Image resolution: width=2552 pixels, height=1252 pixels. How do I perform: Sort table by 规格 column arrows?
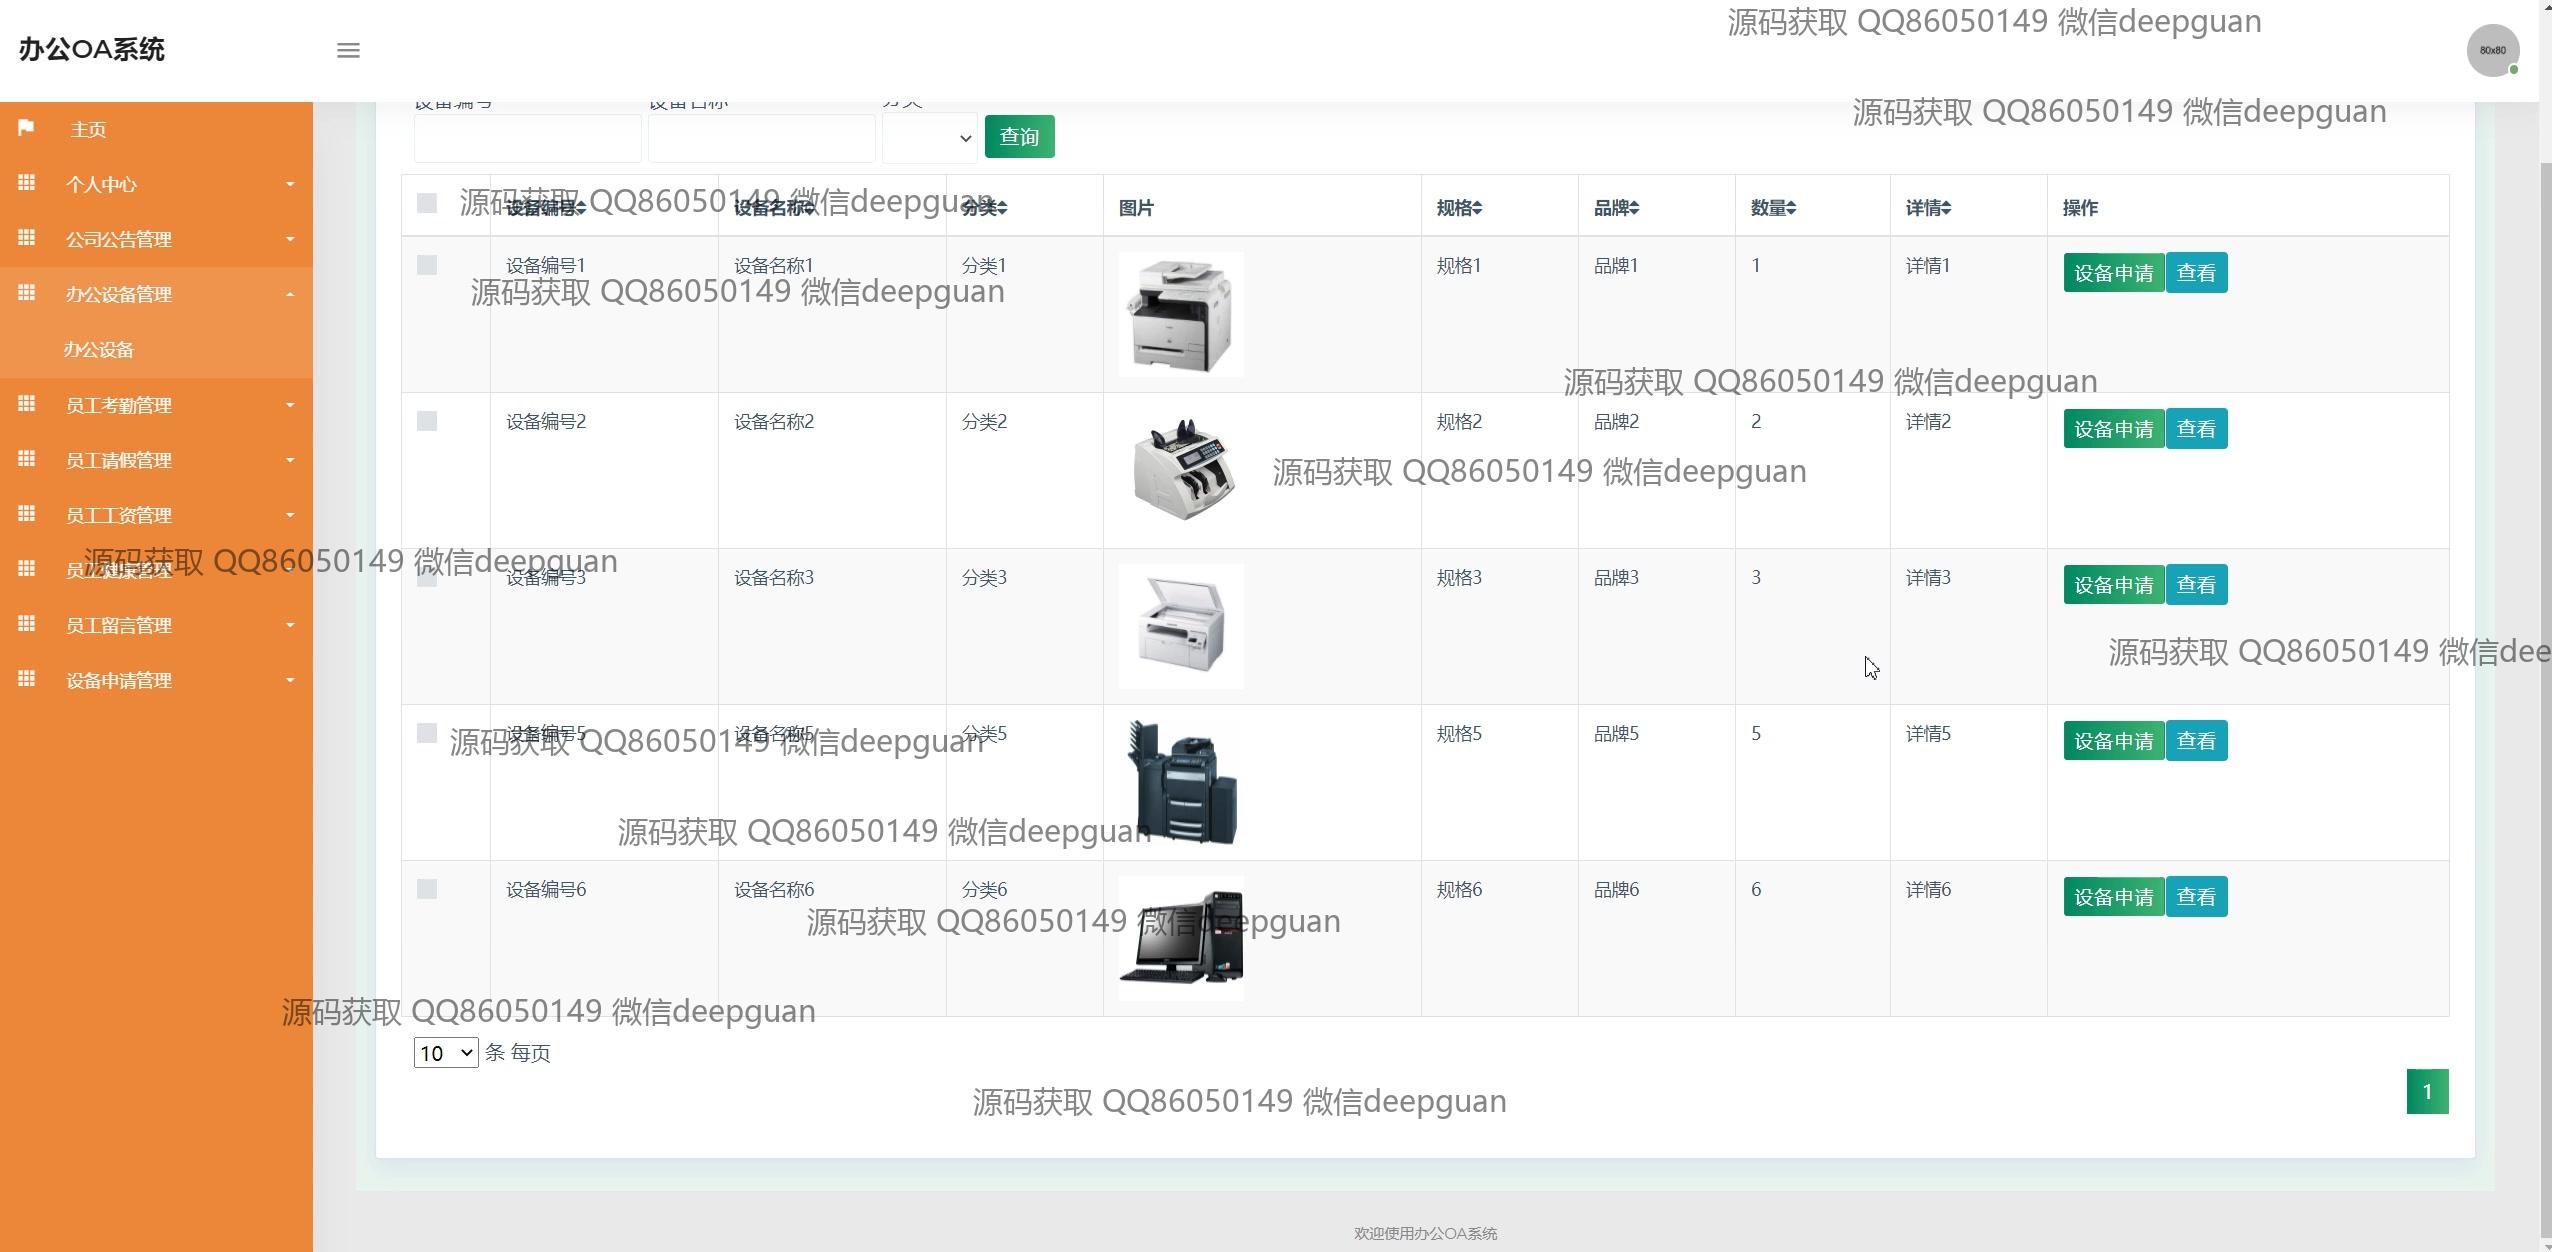1477,208
